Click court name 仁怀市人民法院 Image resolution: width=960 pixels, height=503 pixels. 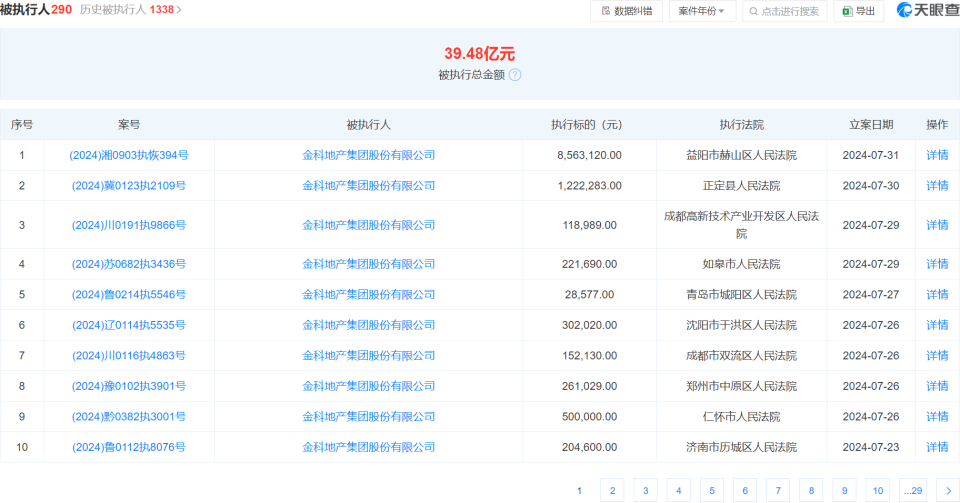pos(741,417)
